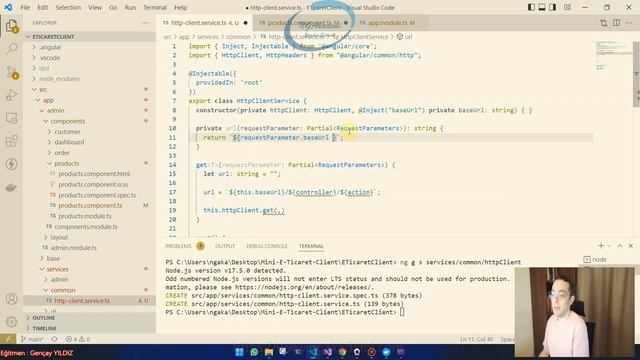640x360 pixels.
Task: Open the Docker whale icon view
Action: (x=11, y=187)
